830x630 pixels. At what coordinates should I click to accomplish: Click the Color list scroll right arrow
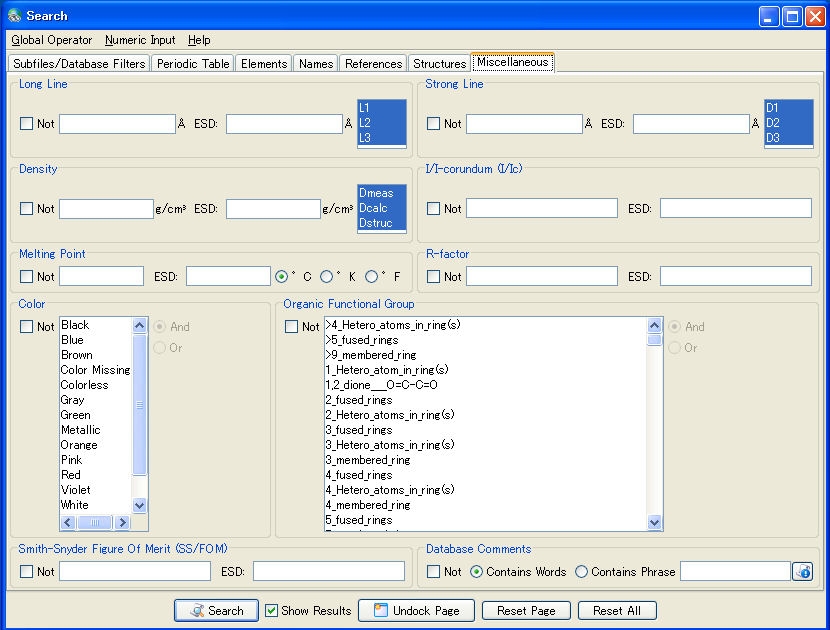pyautogui.click(x=122, y=523)
